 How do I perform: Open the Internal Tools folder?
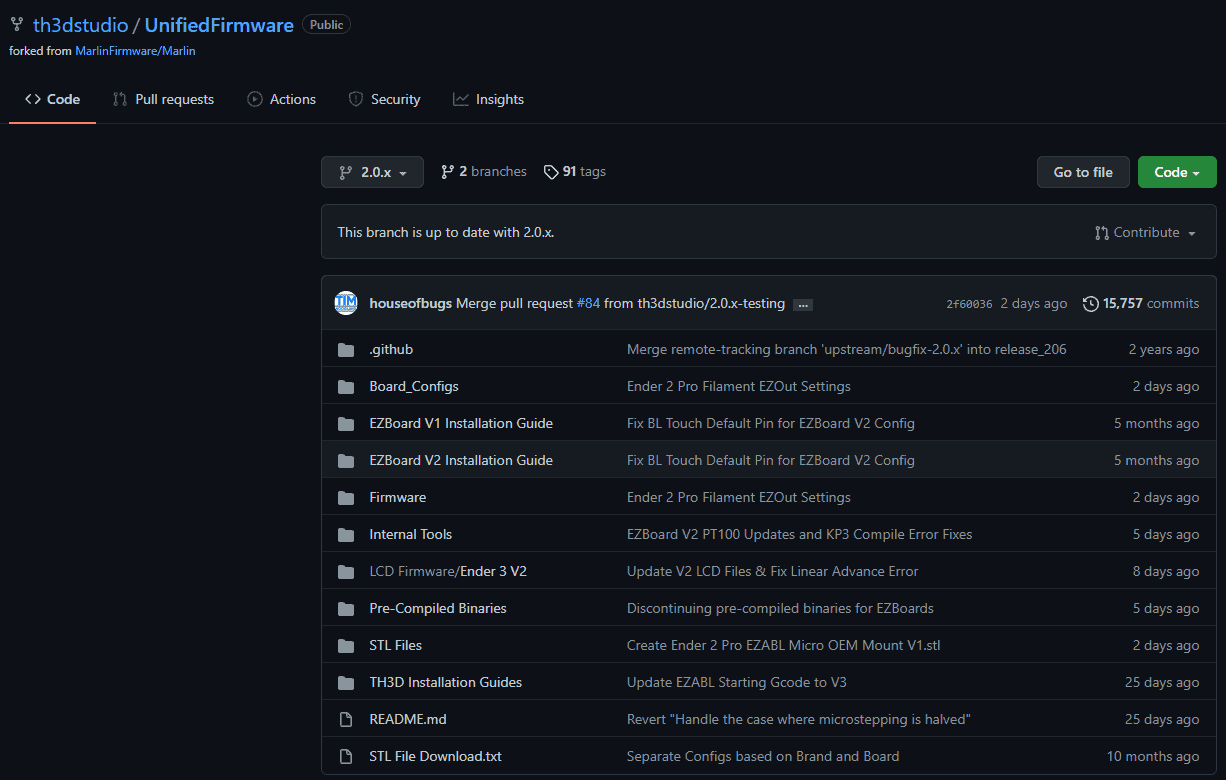pyautogui.click(x=411, y=535)
